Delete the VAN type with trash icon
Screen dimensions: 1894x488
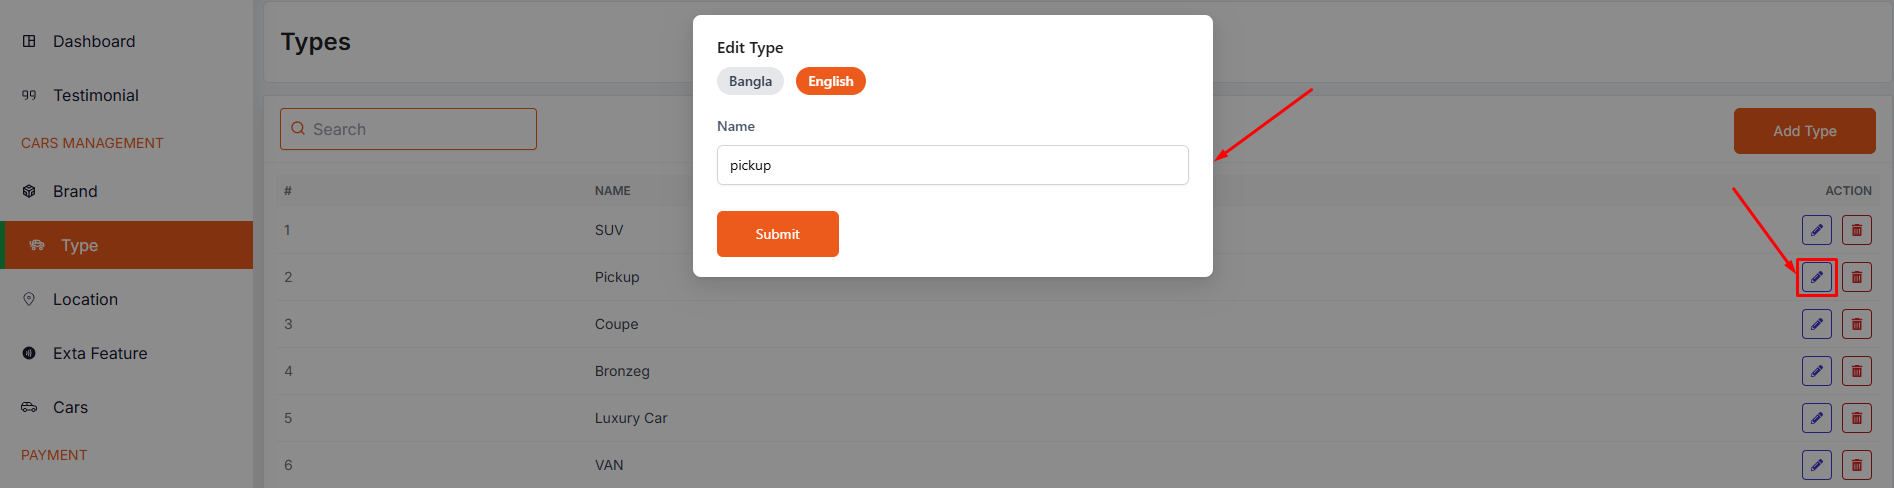coord(1856,465)
